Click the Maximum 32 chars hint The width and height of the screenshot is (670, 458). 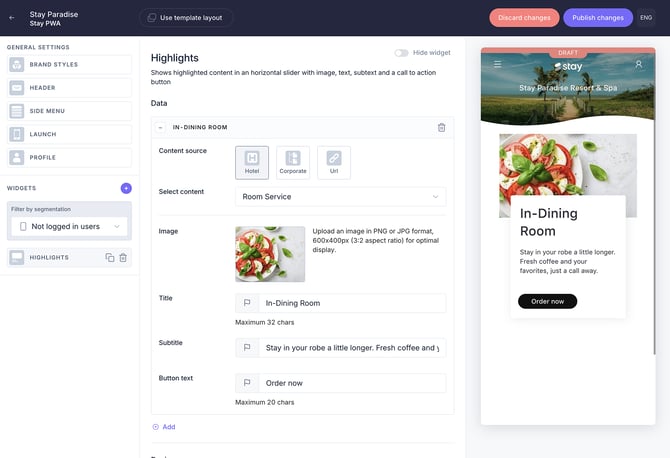(264, 322)
